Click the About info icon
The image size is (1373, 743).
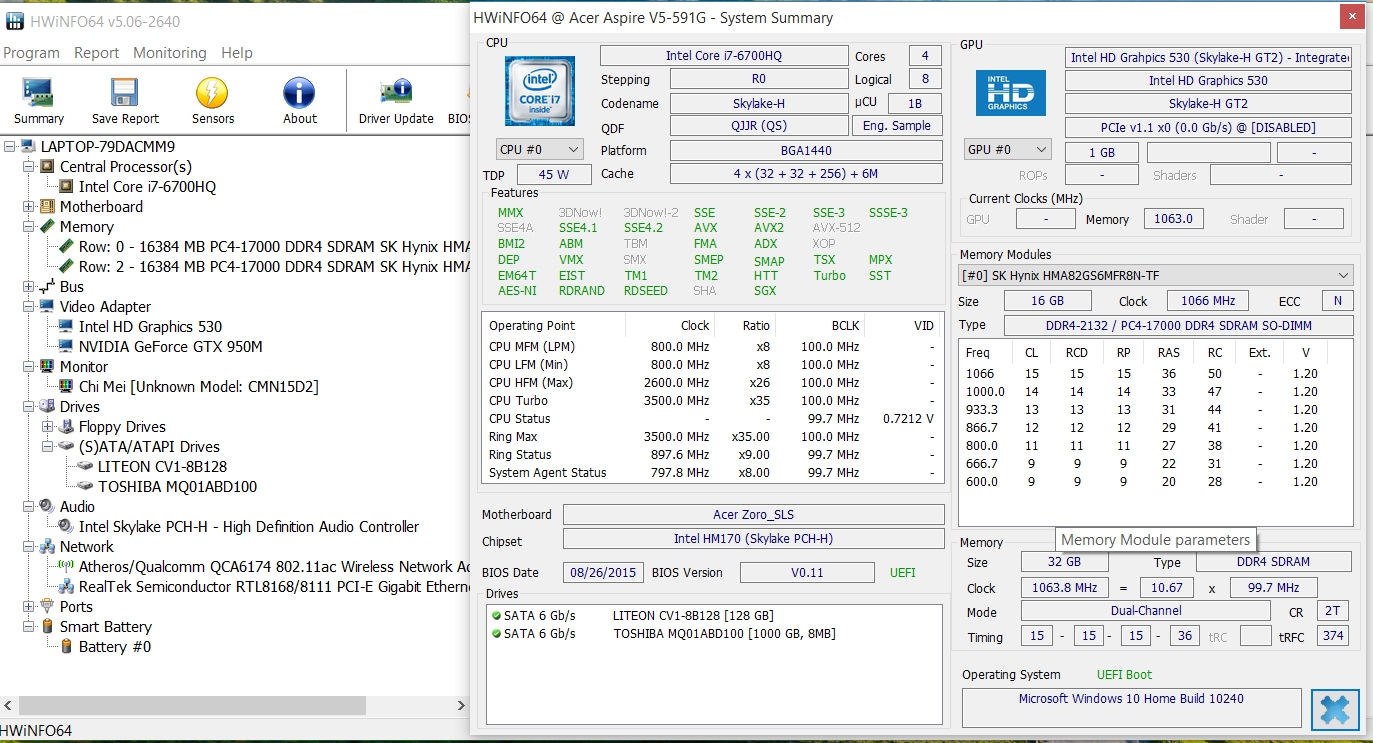299,93
